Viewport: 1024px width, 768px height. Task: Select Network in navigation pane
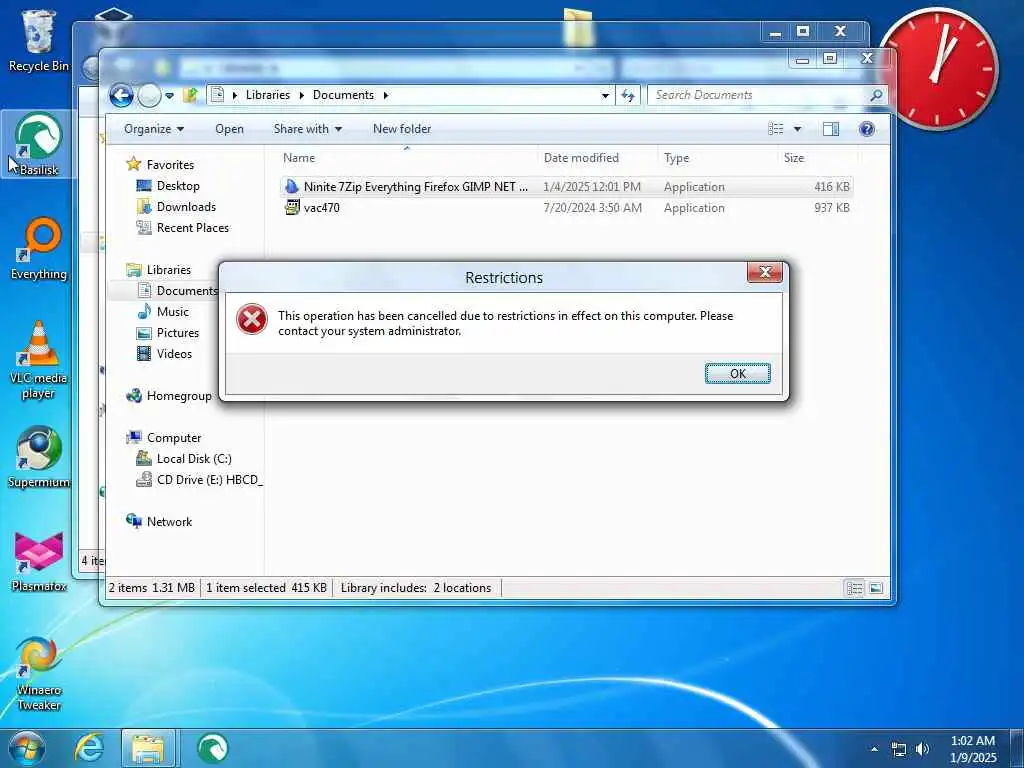[168, 521]
